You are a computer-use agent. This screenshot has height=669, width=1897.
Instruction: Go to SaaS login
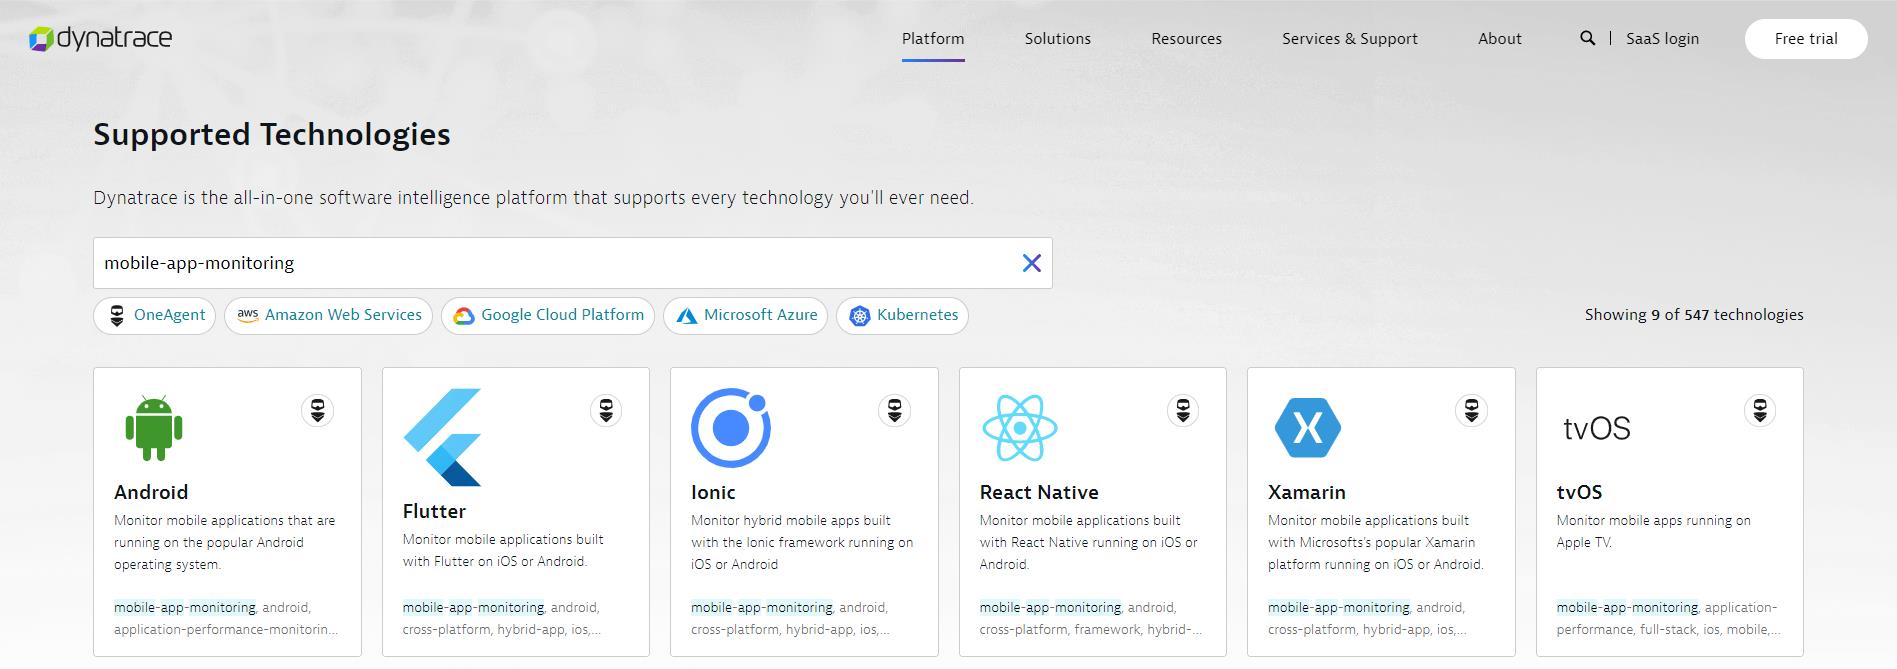tap(1662, 38)
